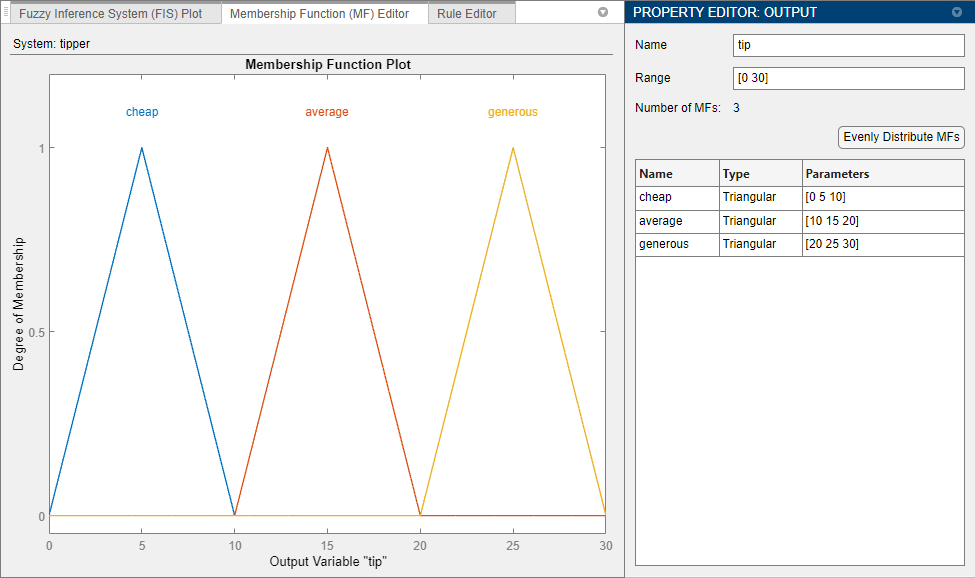975x578 pixels.
Task: Click the 'generous' label on plot
Action: [x=512, y=112]
